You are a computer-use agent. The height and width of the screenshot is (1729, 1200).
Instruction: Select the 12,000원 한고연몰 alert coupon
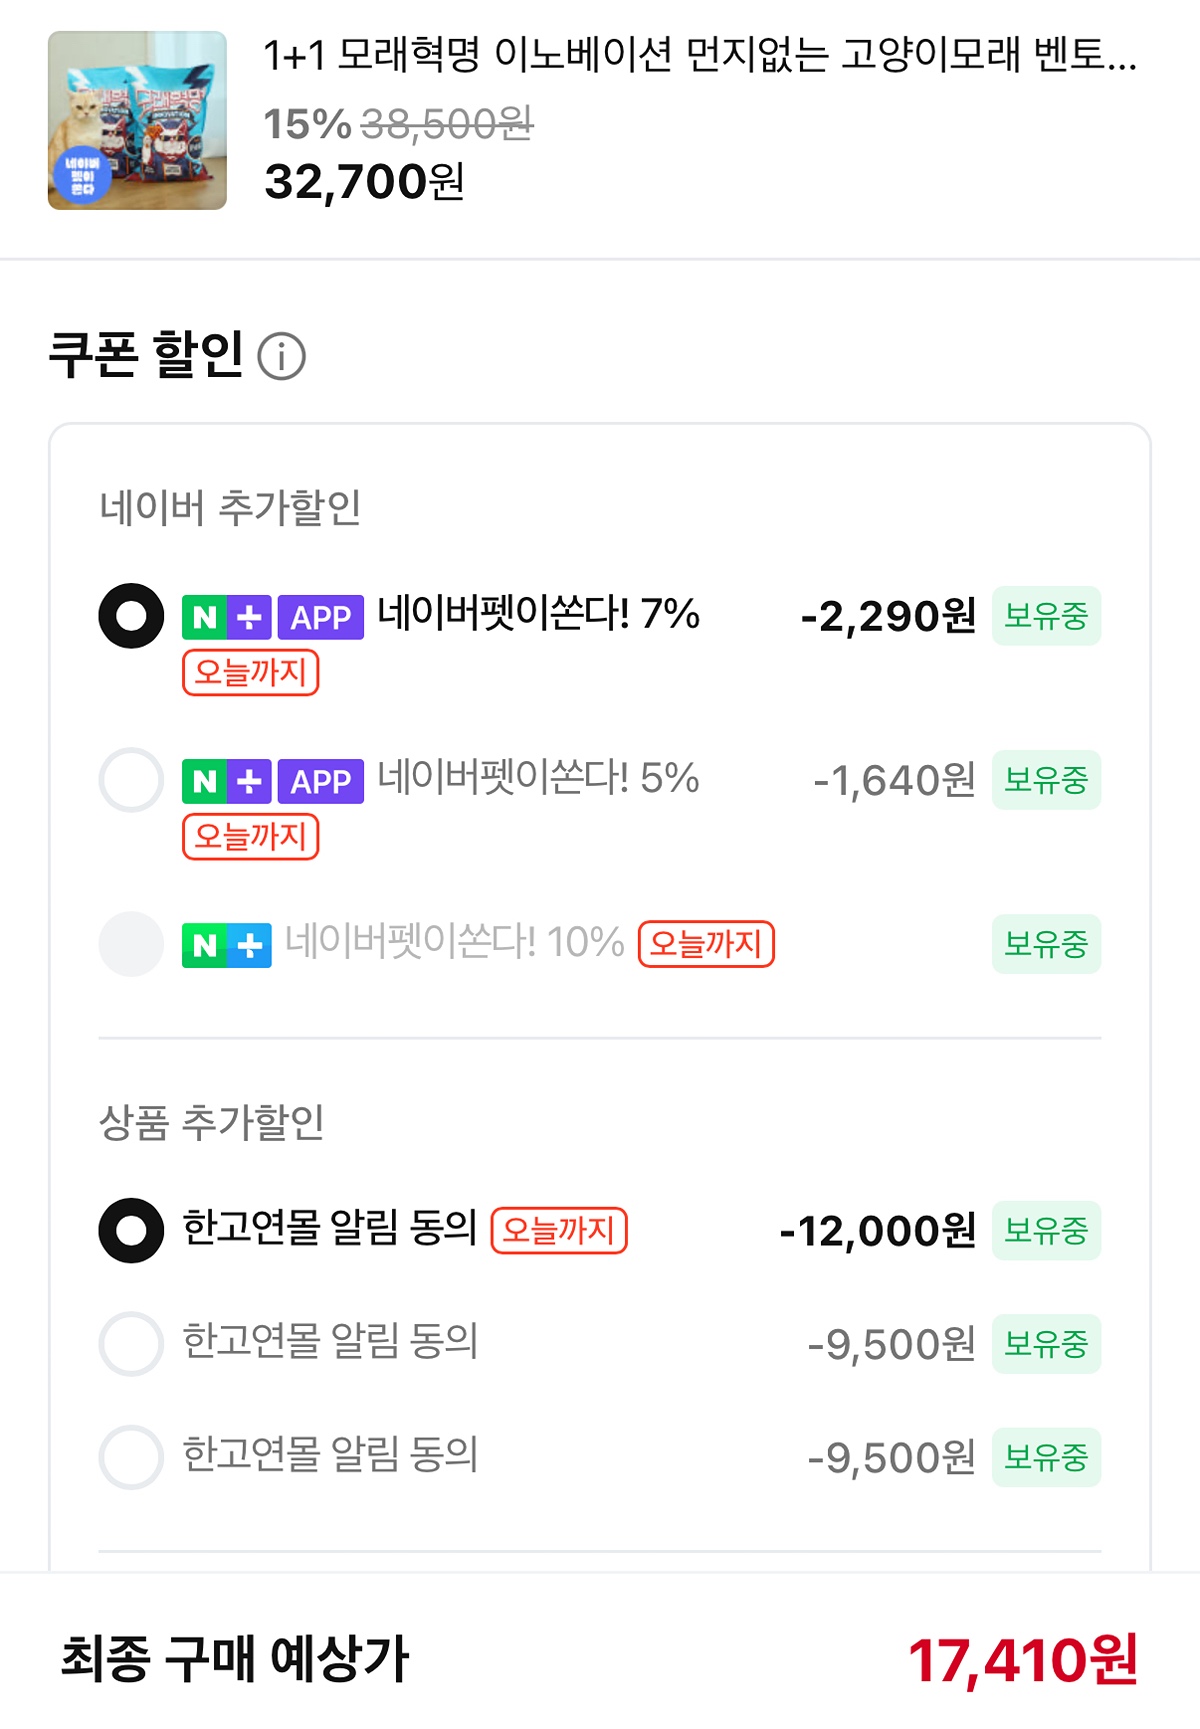(x=131, y=1230)
